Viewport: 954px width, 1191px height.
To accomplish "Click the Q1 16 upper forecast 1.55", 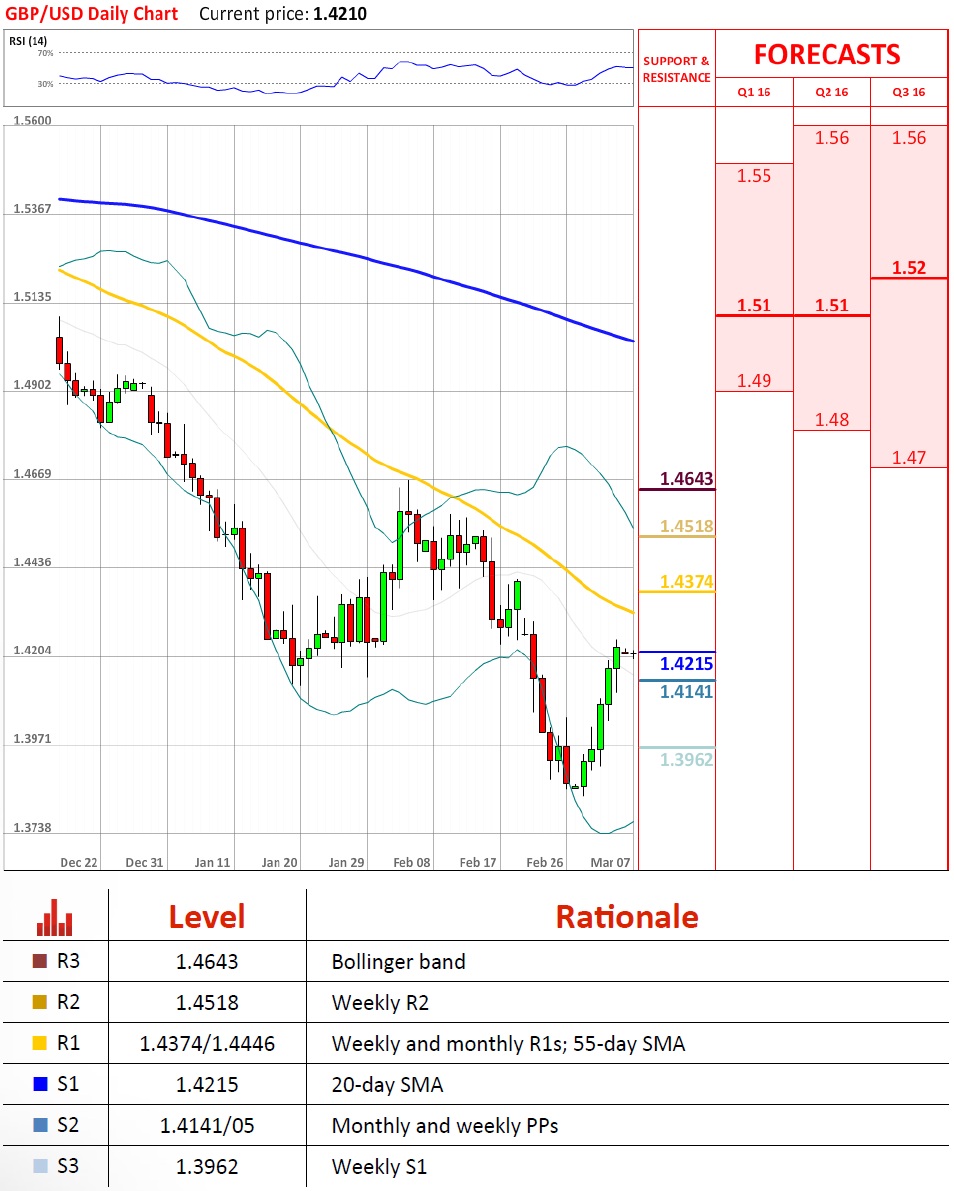I will (754, 176).
